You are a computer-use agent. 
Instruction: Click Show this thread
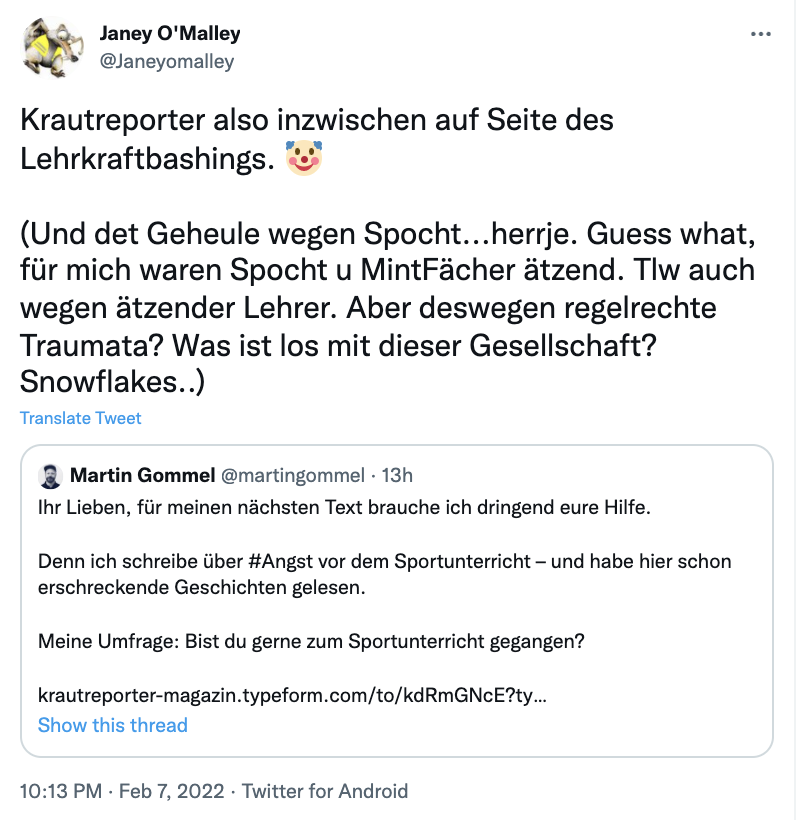pos(112,725)
